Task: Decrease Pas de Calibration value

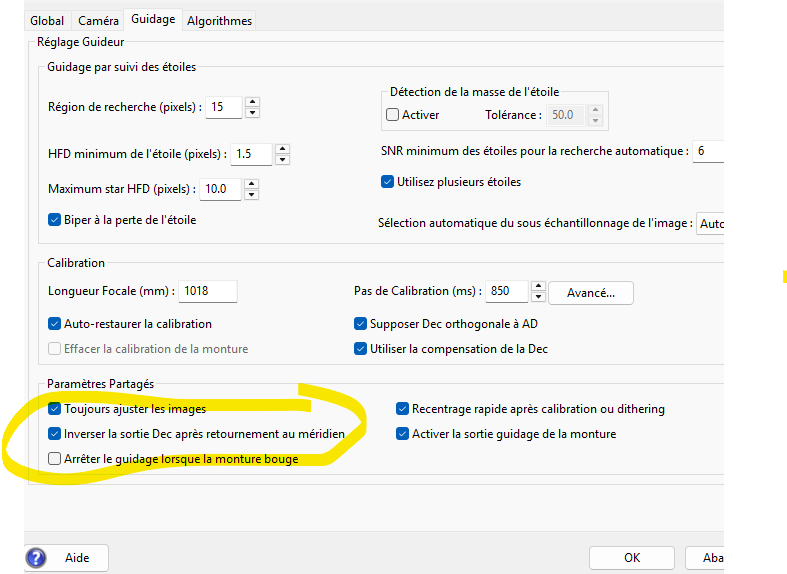Action: [x=539, y=297]
